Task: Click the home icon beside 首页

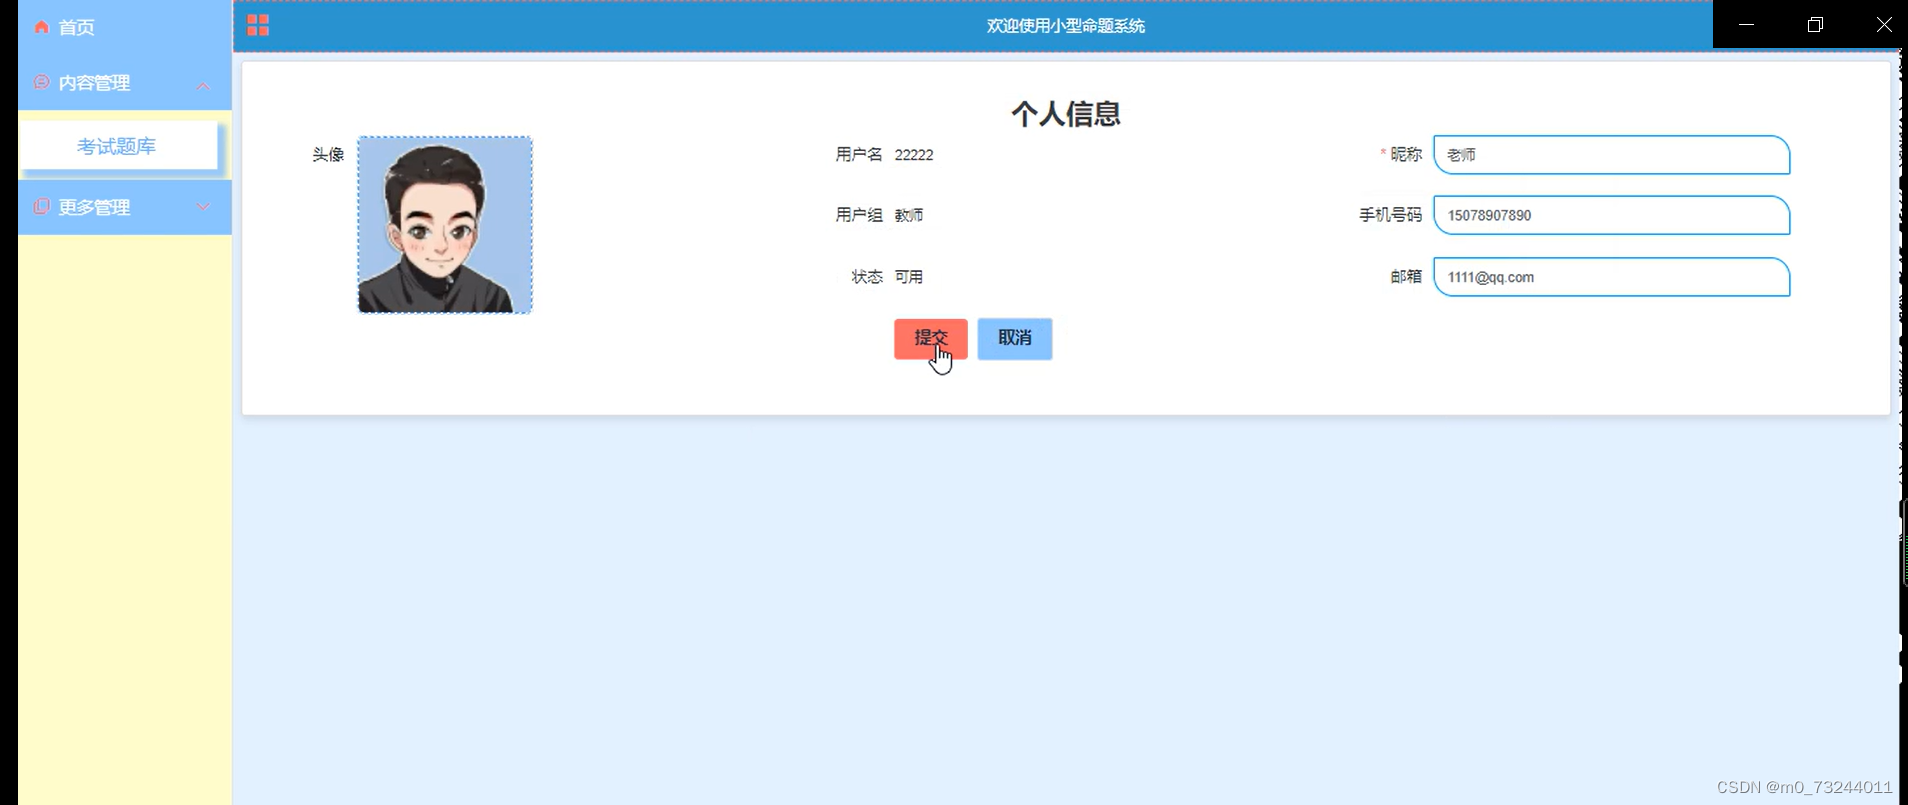Action: click(42, 27)
